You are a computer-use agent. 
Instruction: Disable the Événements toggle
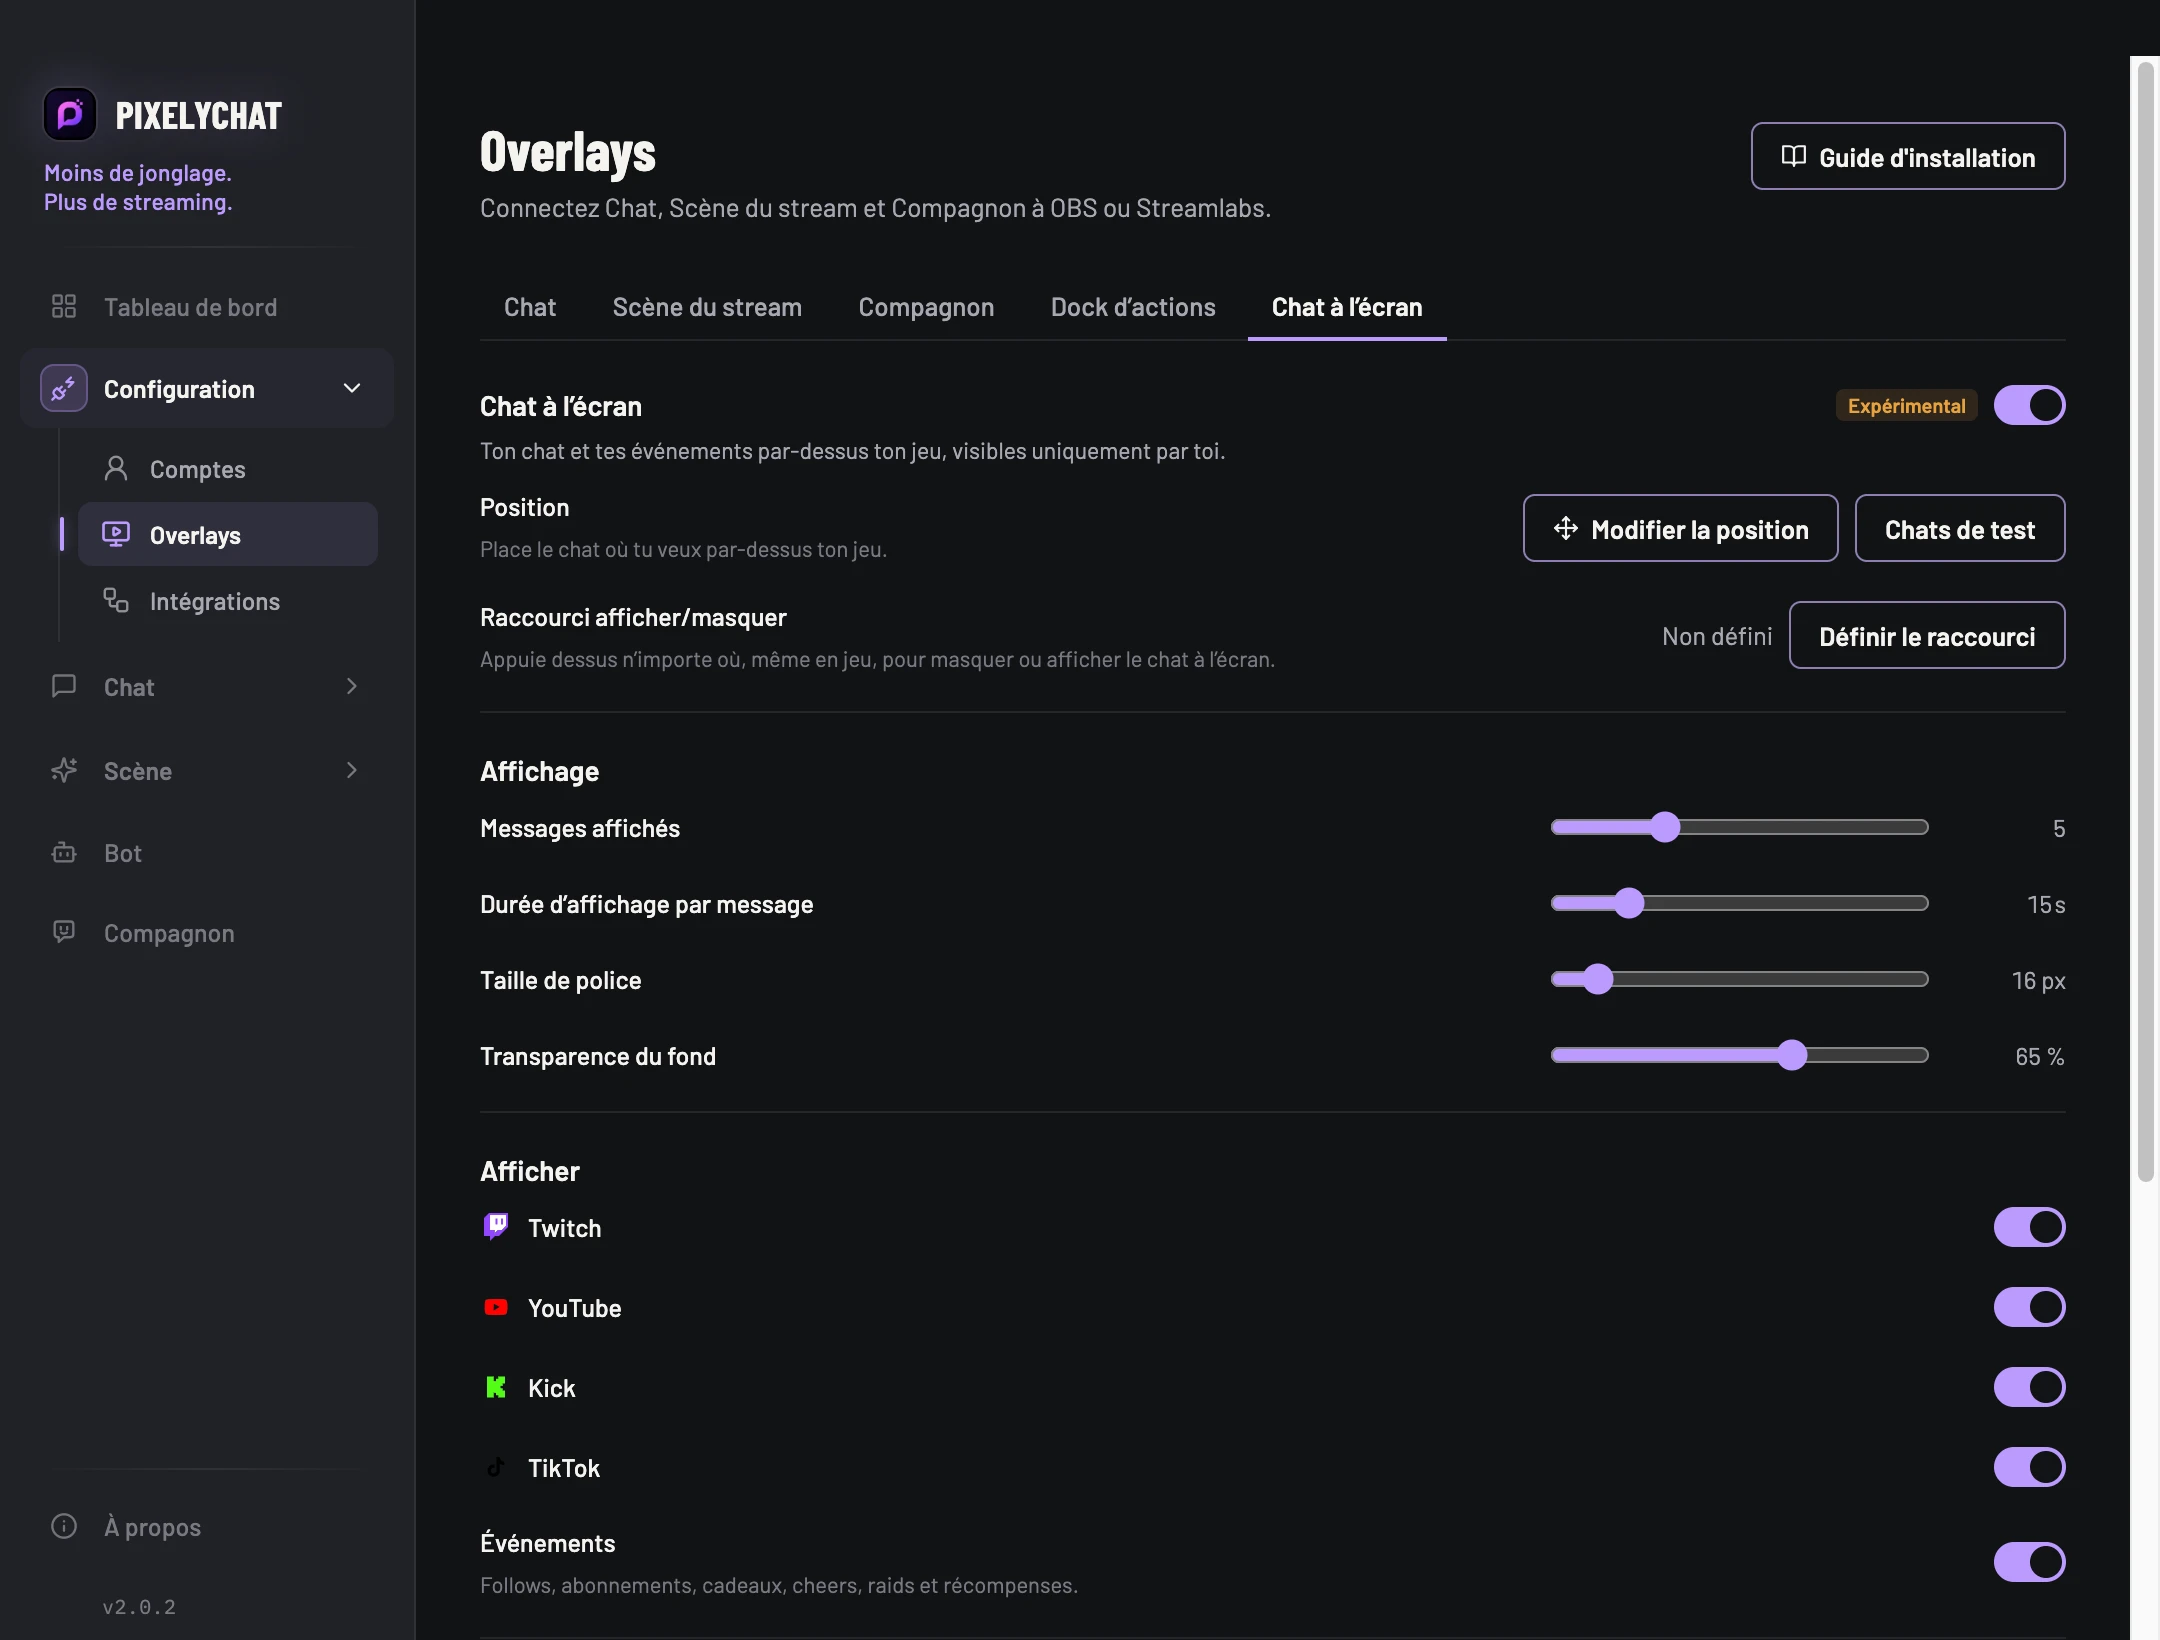2029,1562
